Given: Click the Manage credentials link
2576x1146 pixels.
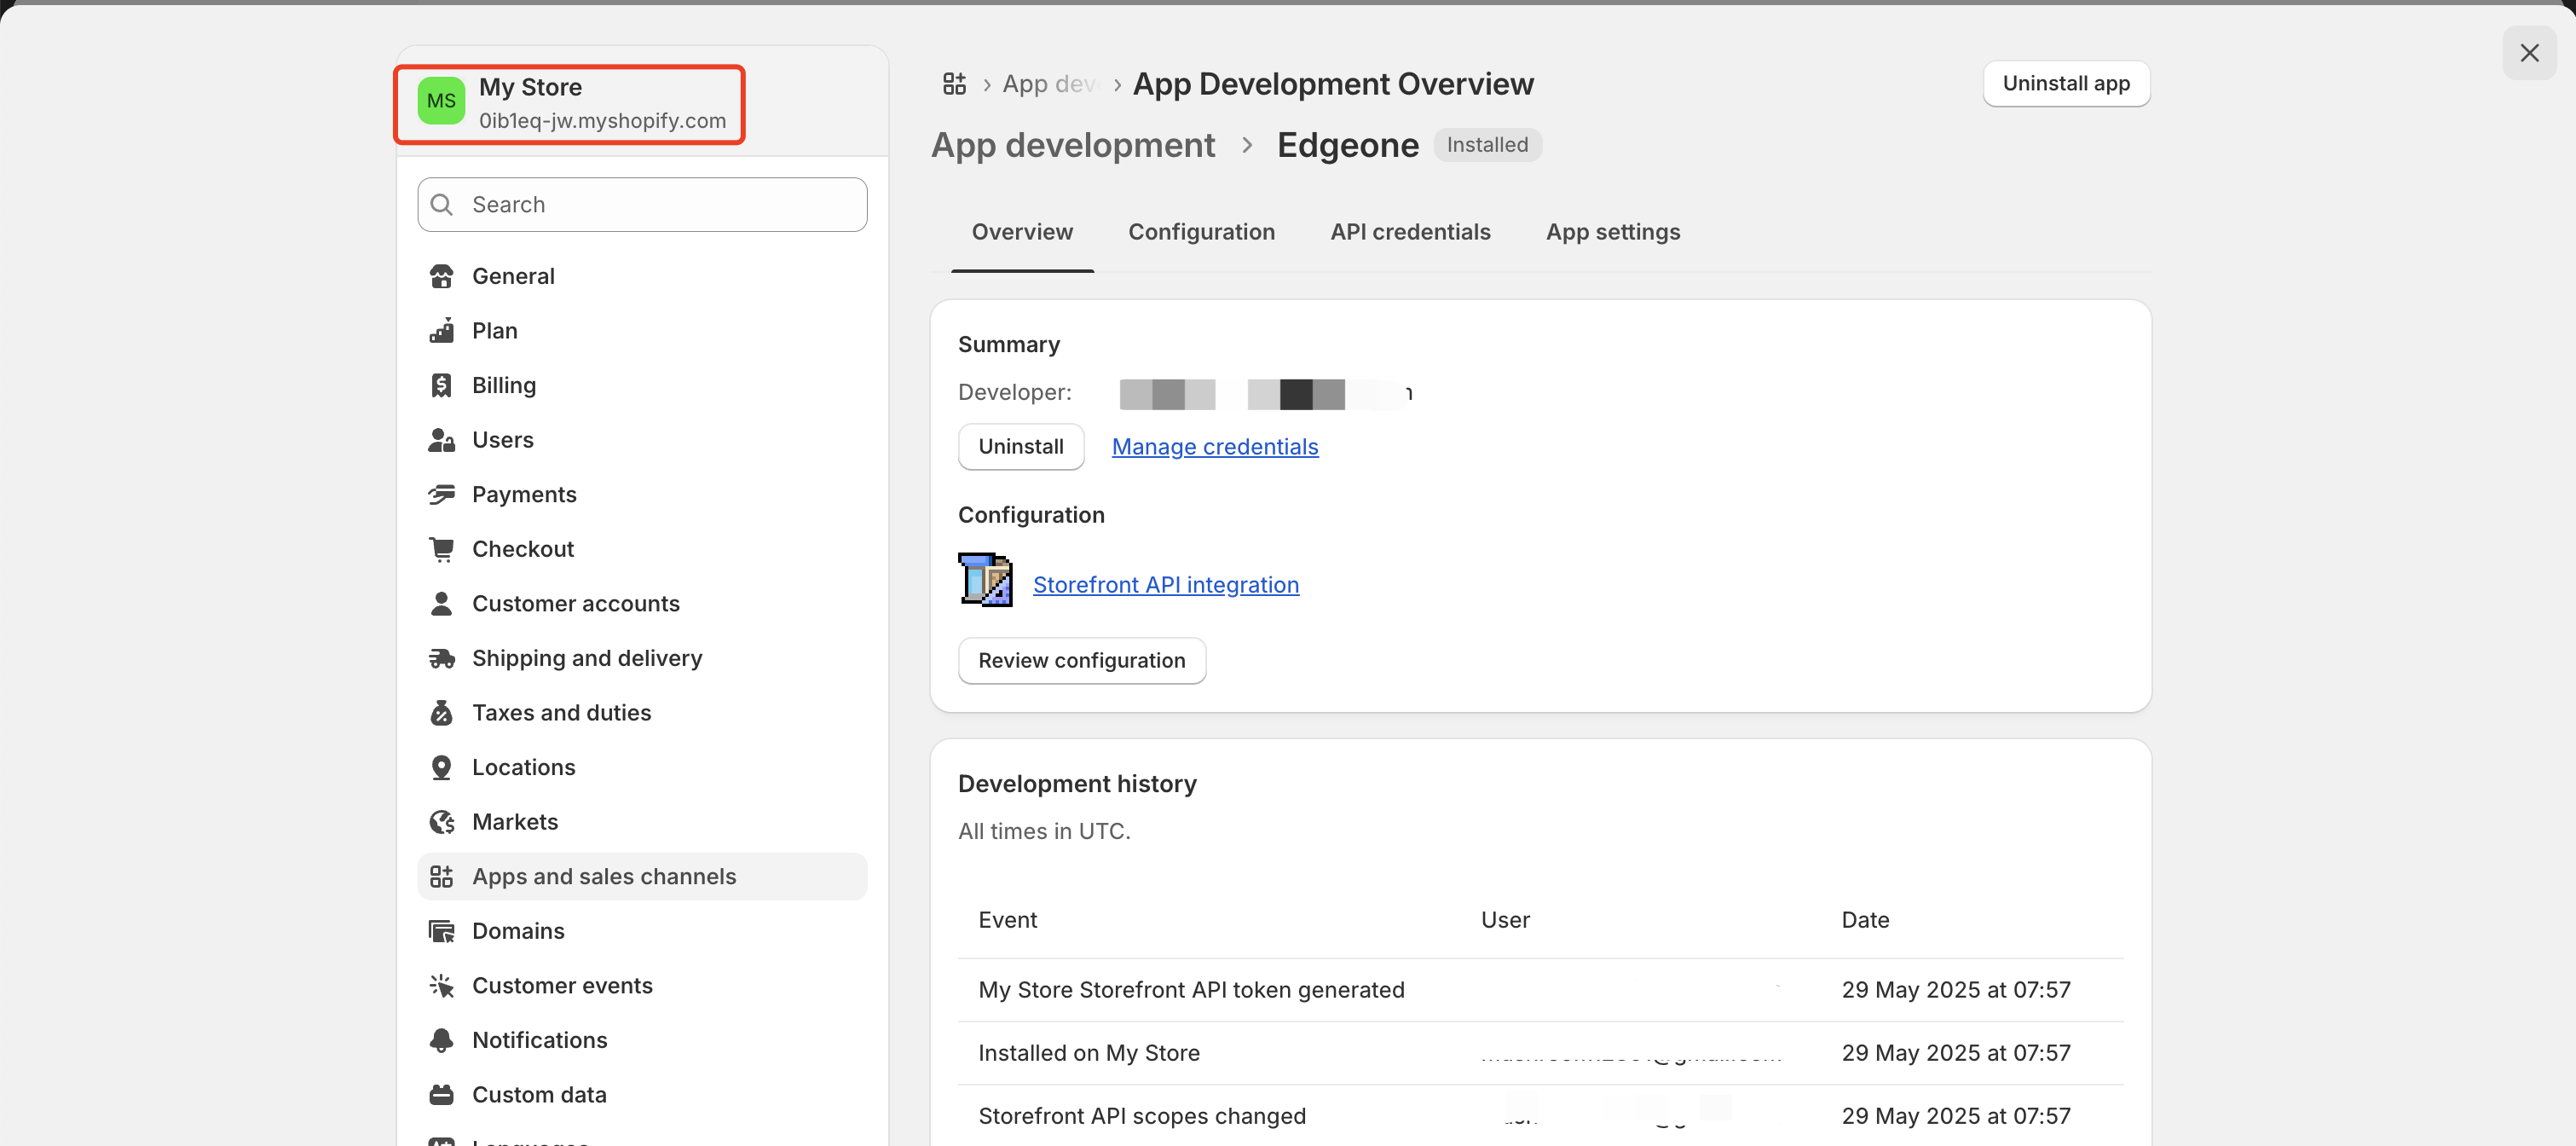Looking at the screenshot, I should click(1214, 447).
